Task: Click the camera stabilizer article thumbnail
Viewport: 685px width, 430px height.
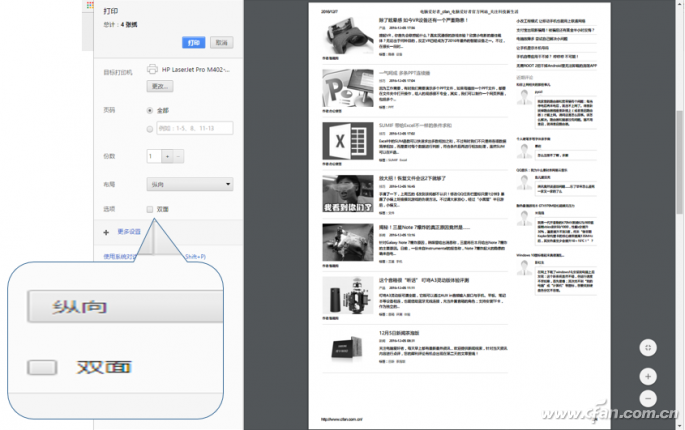Action: [341, 295]
